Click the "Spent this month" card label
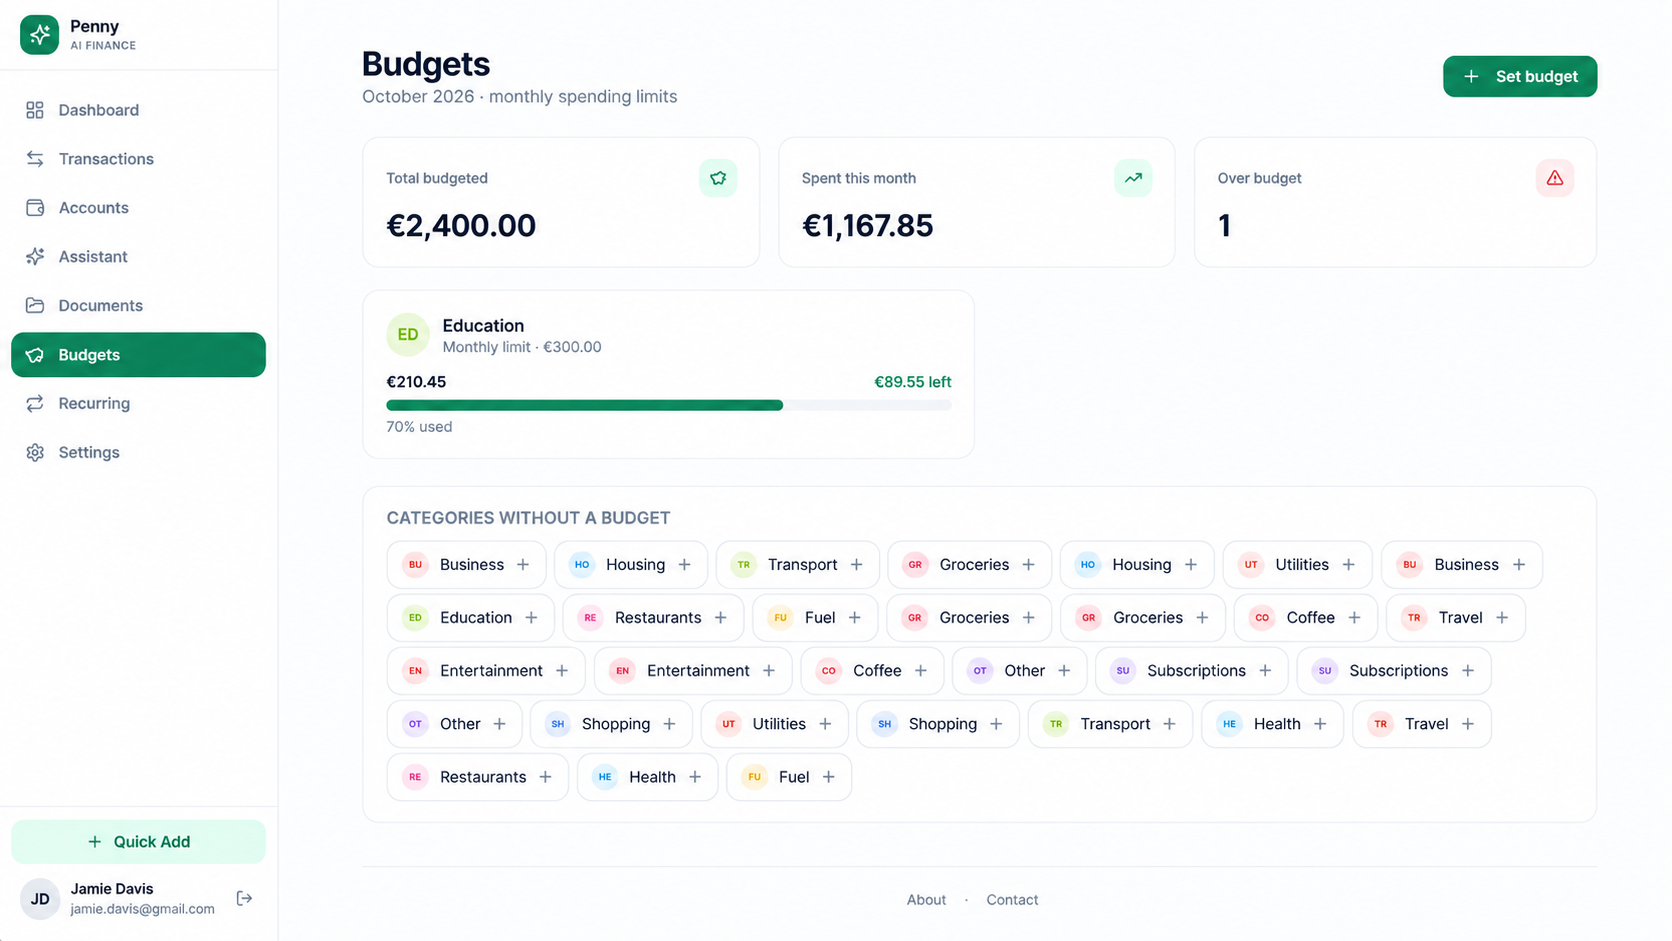 859,178
